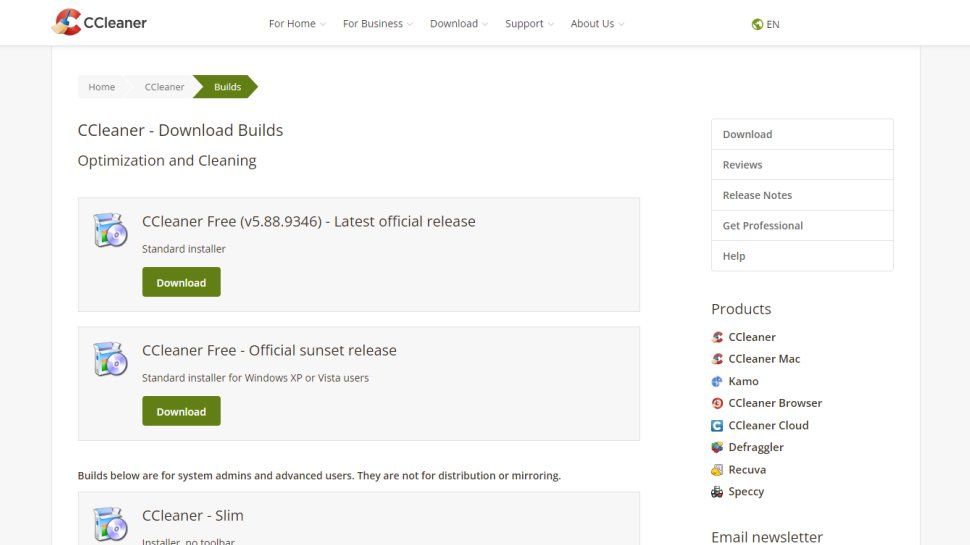
Task: Click the 'CCleaner - Slim' title
Action: 192,515
